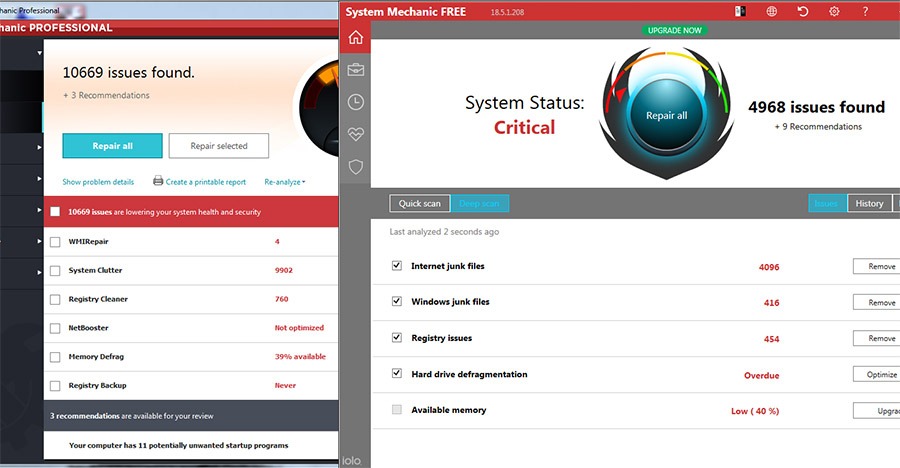Click the printer icon beside printable report
The height and width of the screenshot is (468, 900).
(158, 181)
